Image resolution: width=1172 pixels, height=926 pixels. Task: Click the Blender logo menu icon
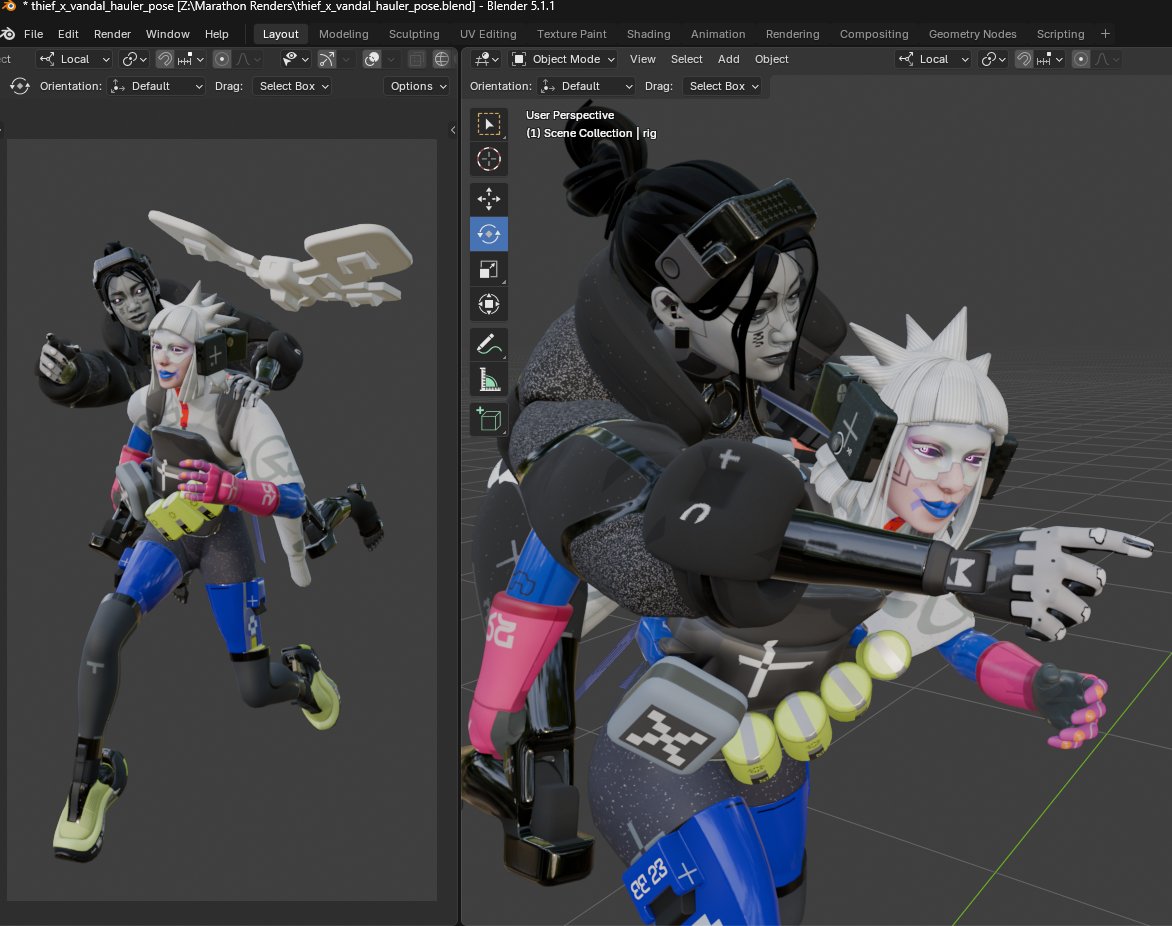pos(8,34)
